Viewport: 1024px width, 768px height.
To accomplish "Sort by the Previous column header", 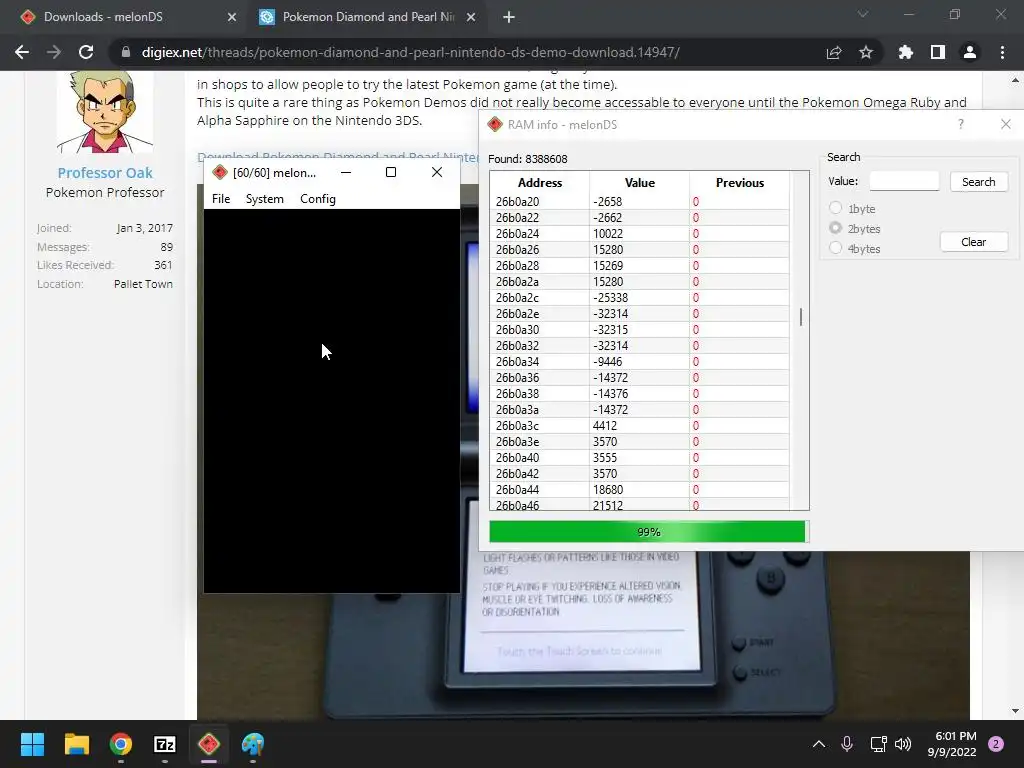I will click(739, 183).
